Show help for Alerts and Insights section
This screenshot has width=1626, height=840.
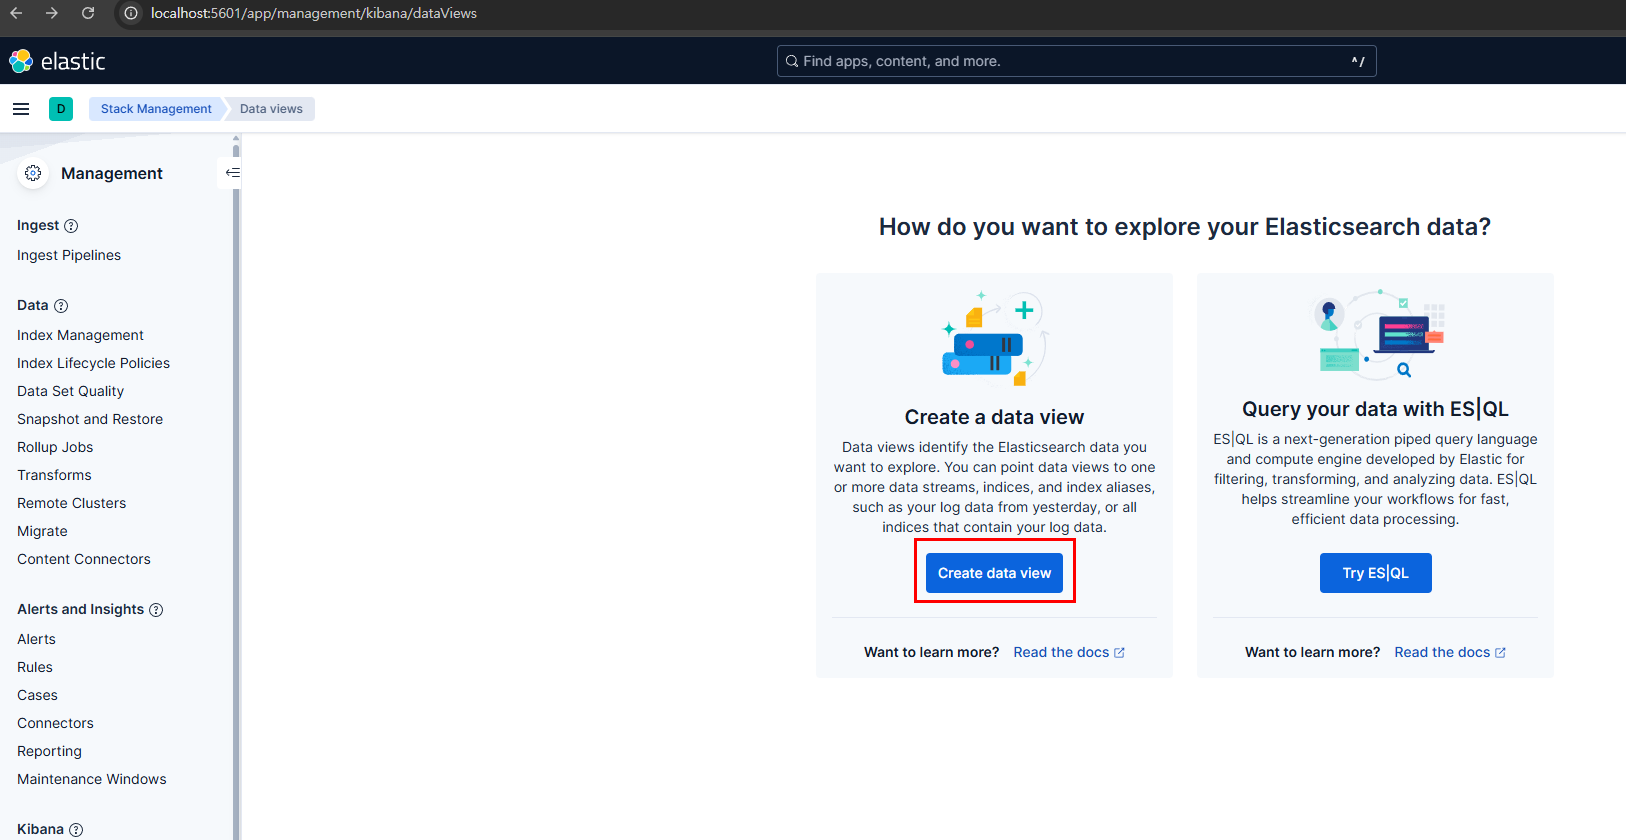[x=156, y=610]
